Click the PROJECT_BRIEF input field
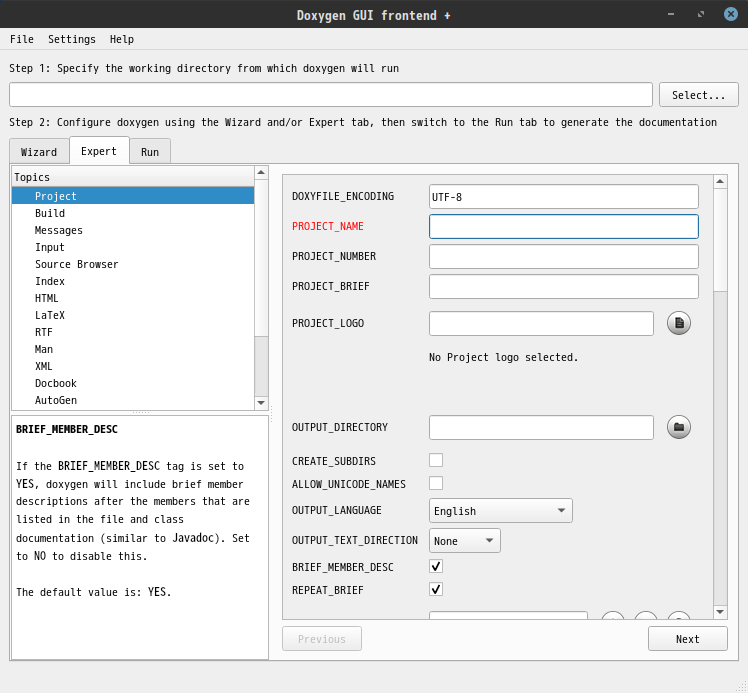Viewport: 748px width, 693px height. pyautogui.click(x=563, y=286)
